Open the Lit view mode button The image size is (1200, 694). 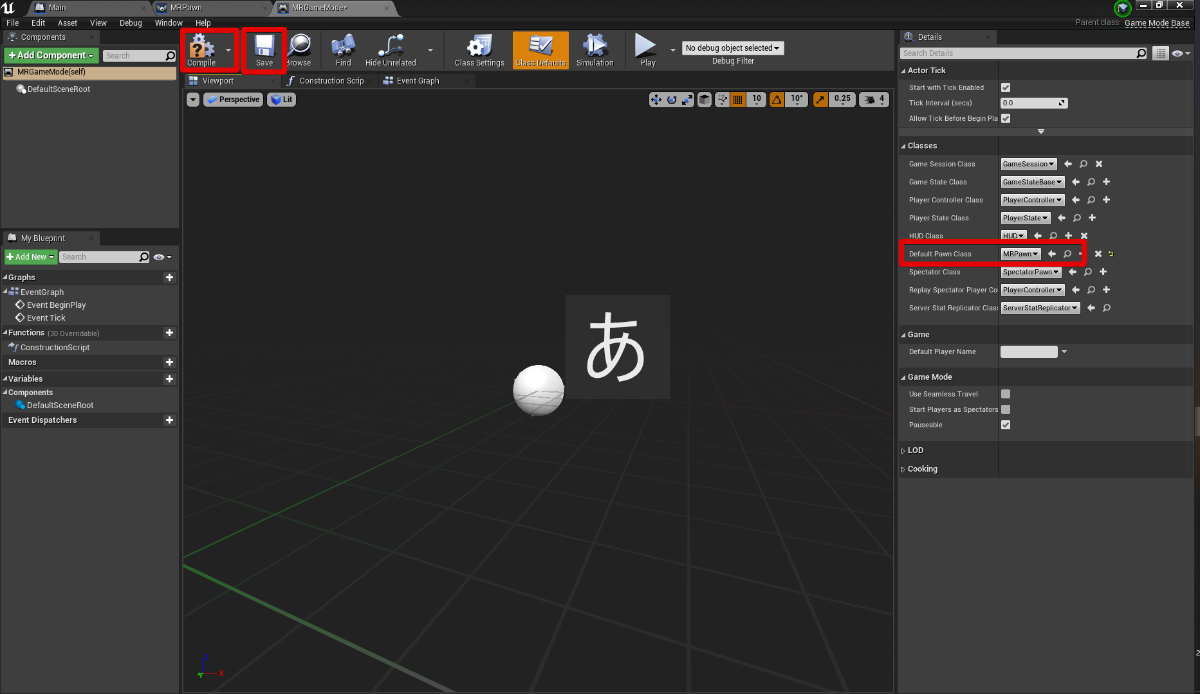[281, 100]
